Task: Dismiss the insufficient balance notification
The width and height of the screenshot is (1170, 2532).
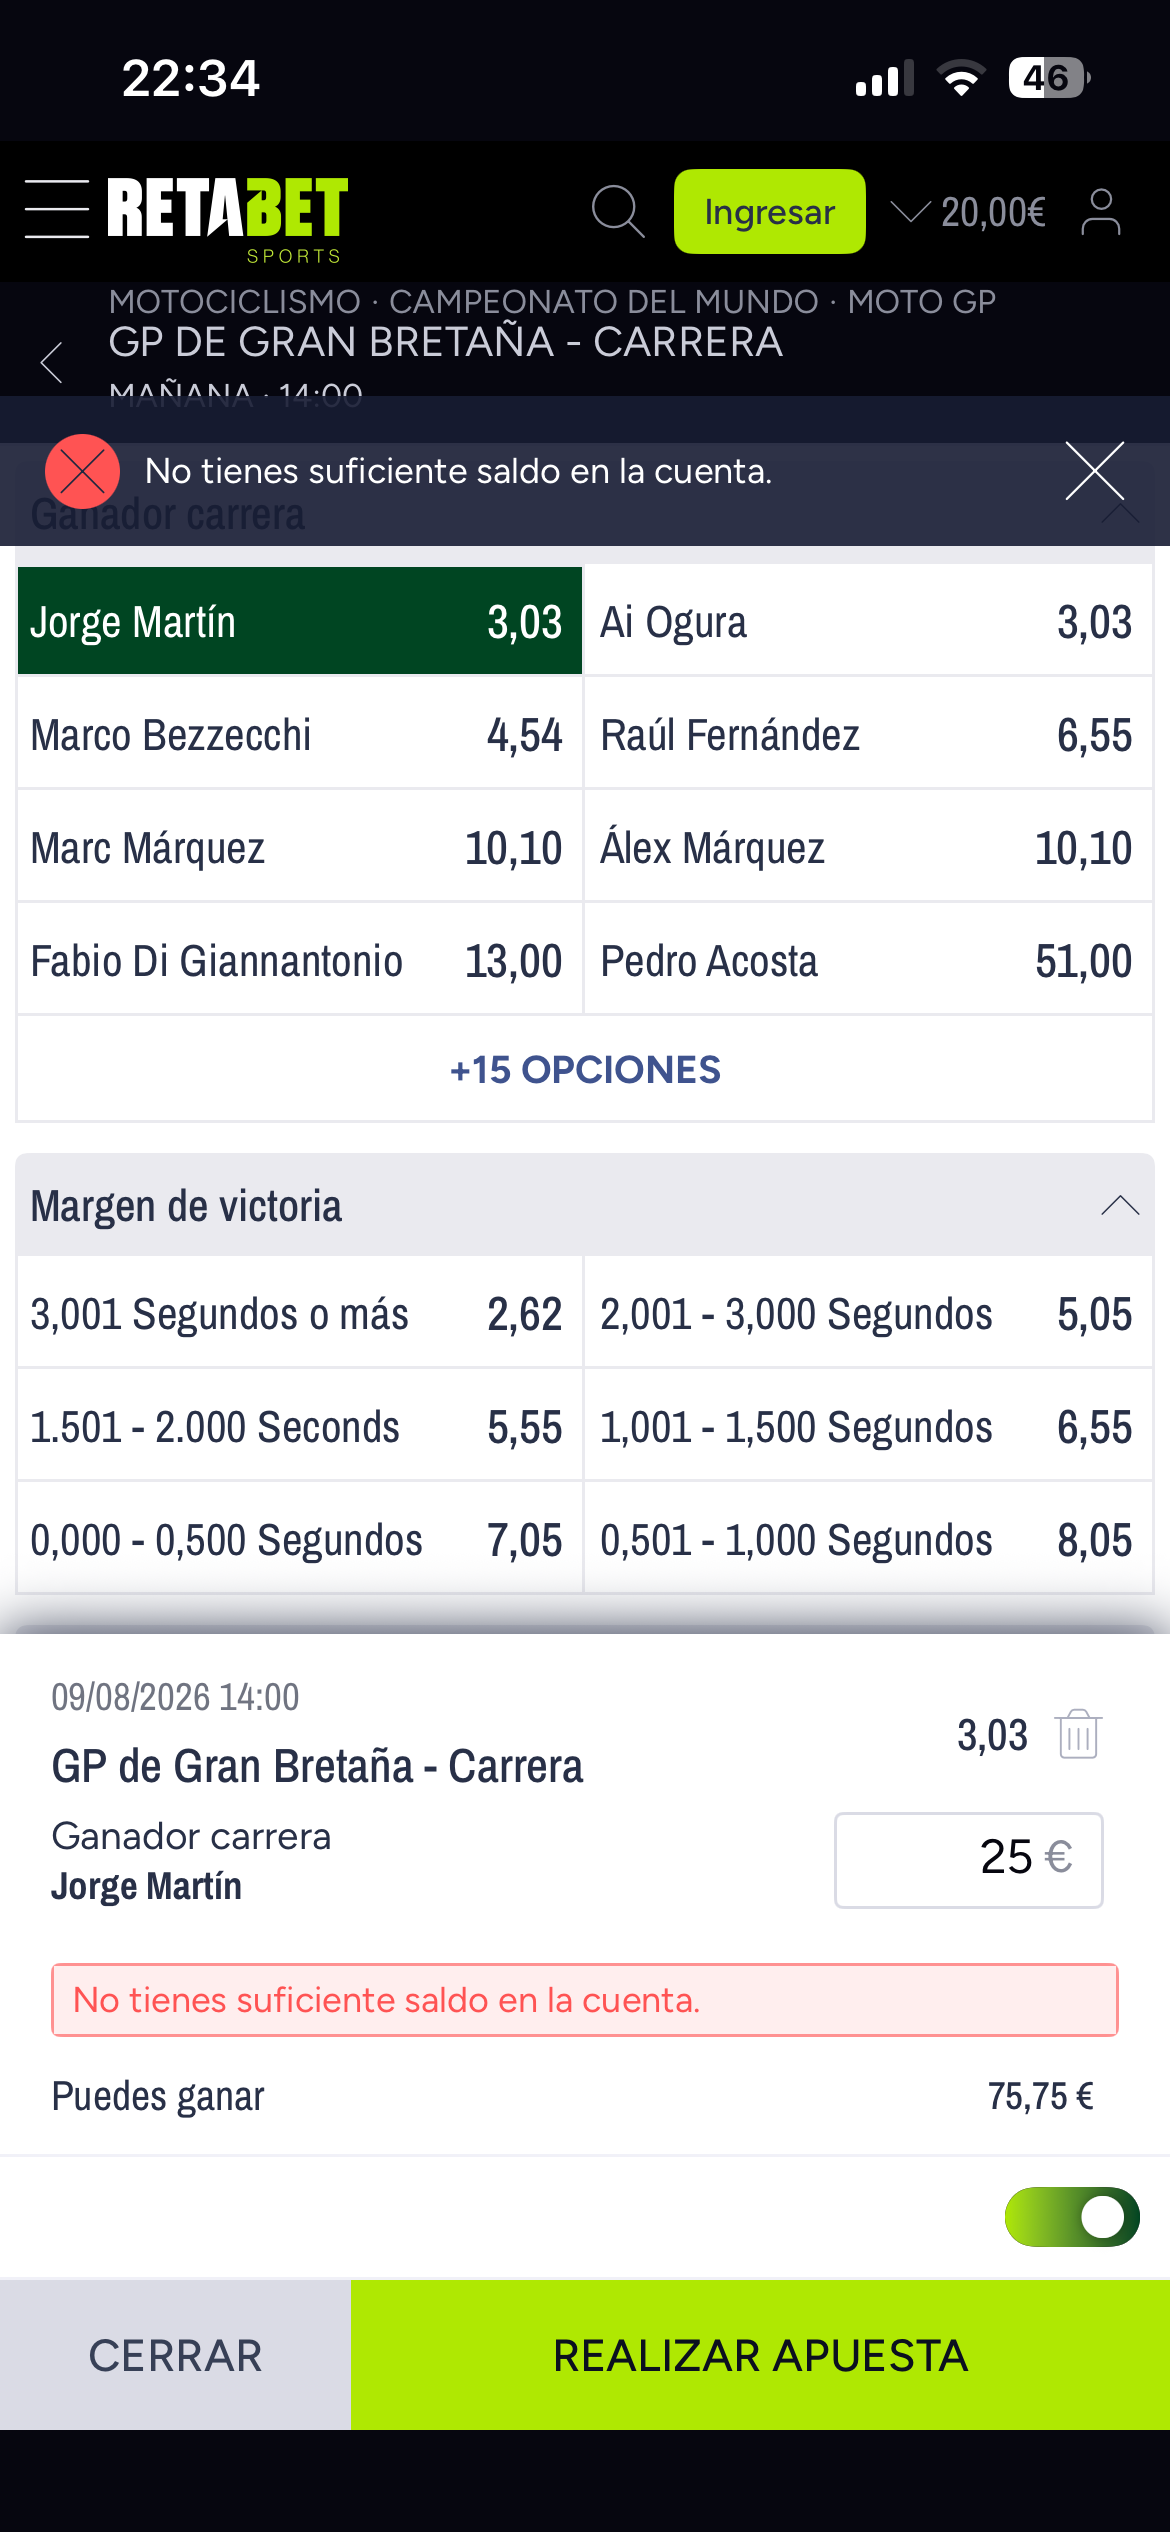Action: [1095, 471]
